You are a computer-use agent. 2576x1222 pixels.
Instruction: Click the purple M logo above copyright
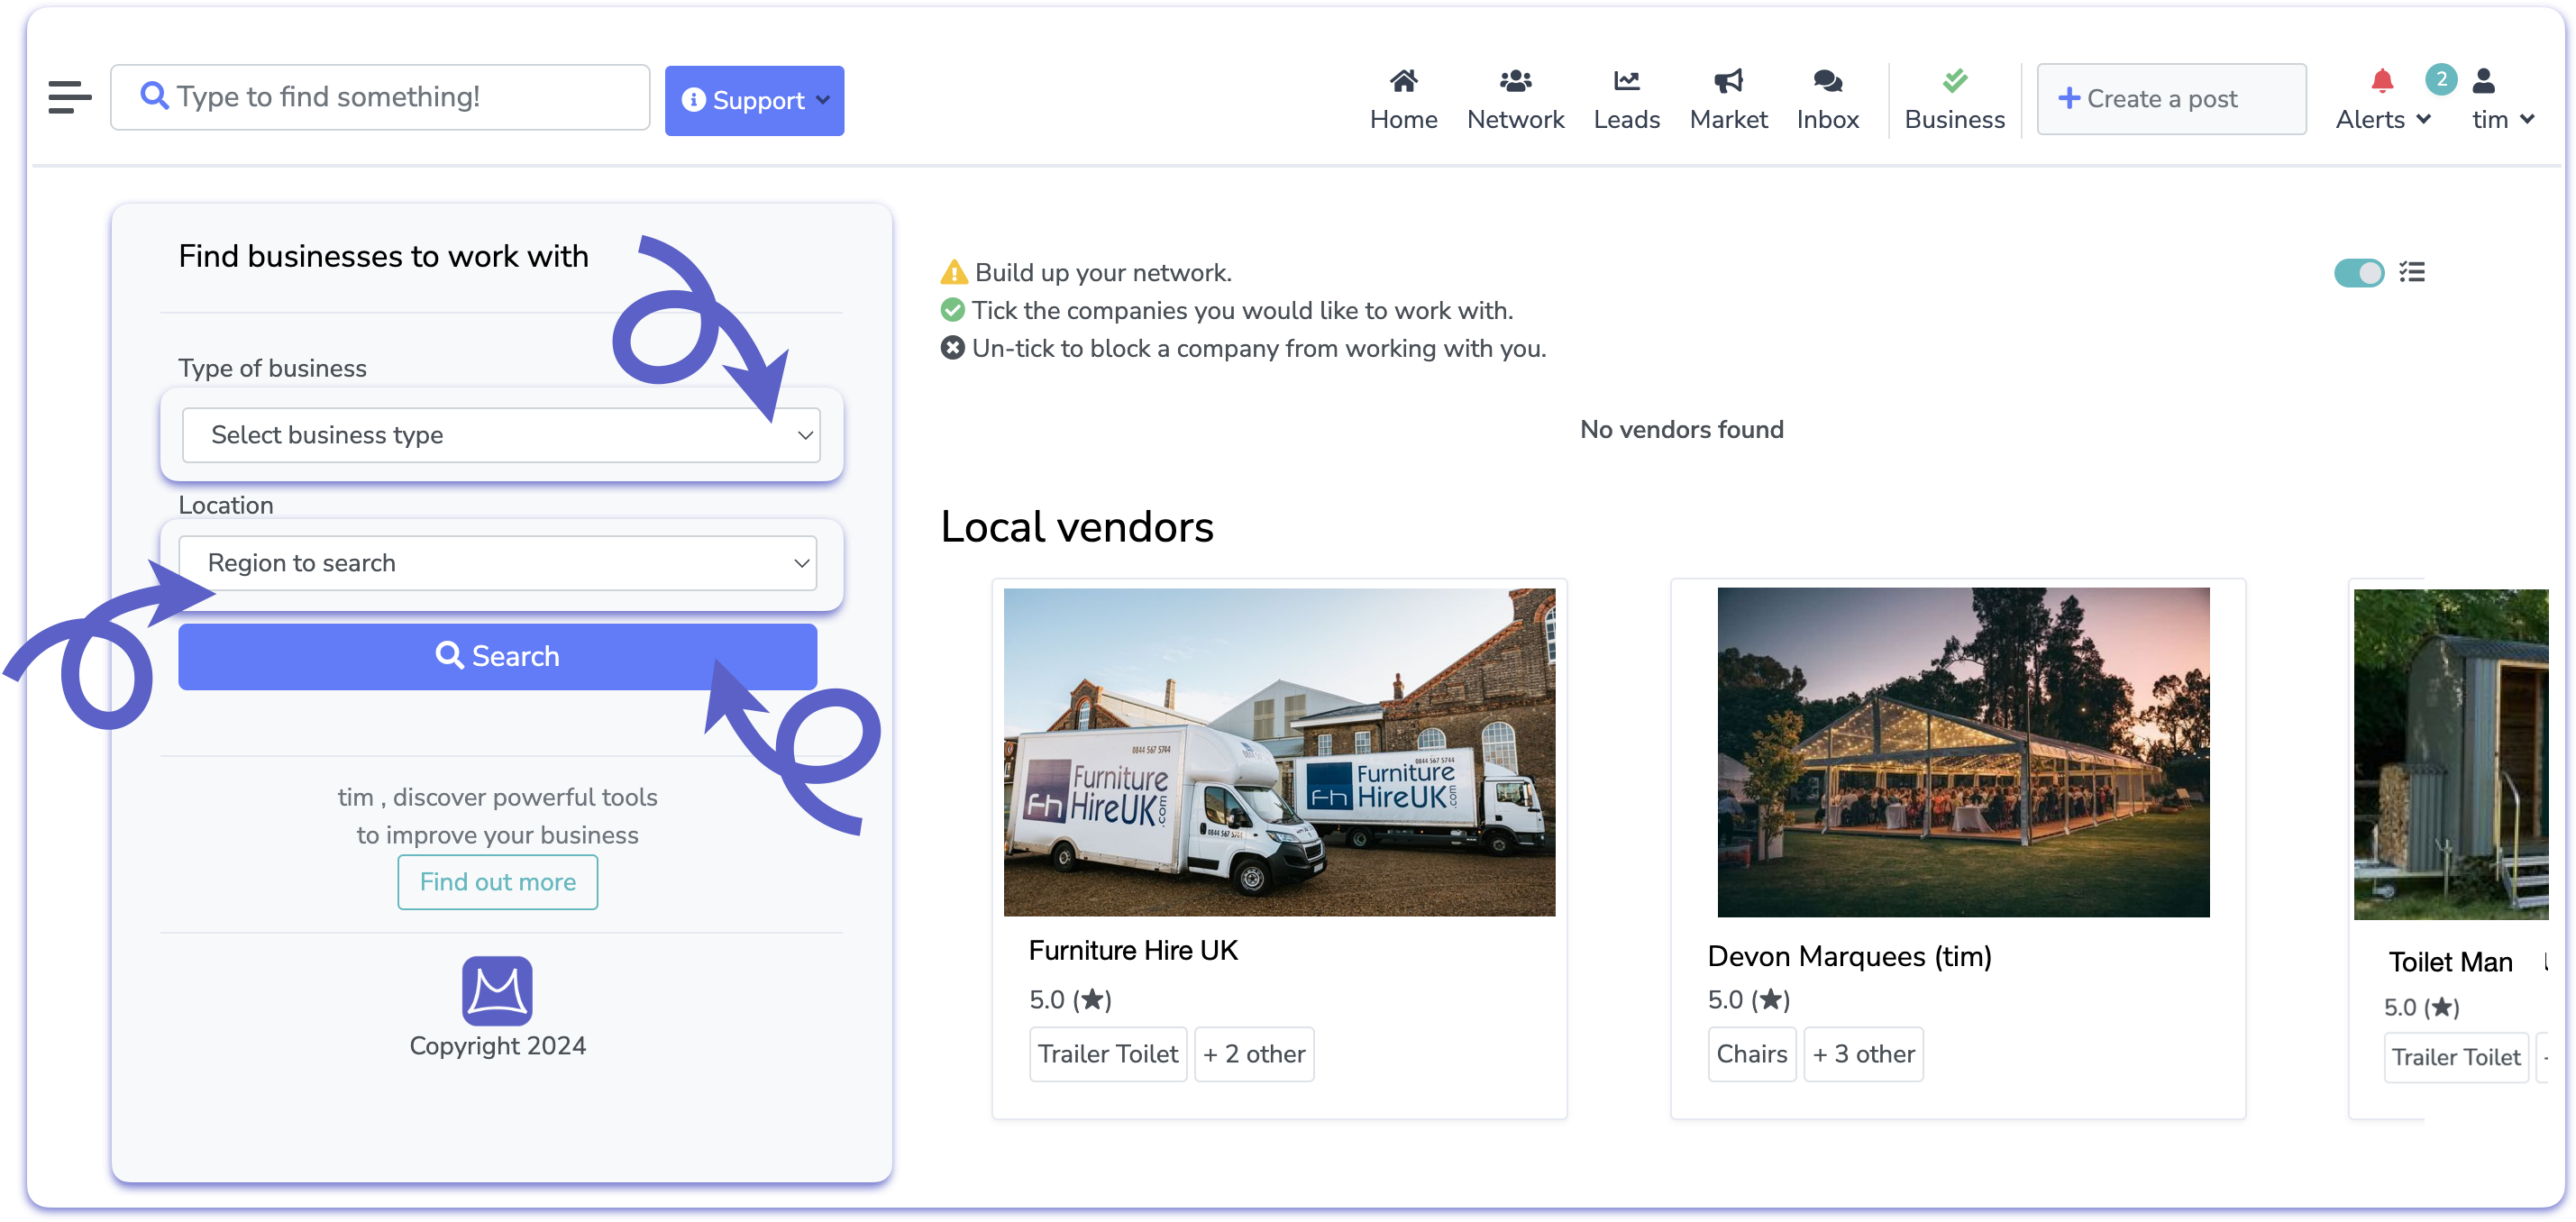(497, 990)
